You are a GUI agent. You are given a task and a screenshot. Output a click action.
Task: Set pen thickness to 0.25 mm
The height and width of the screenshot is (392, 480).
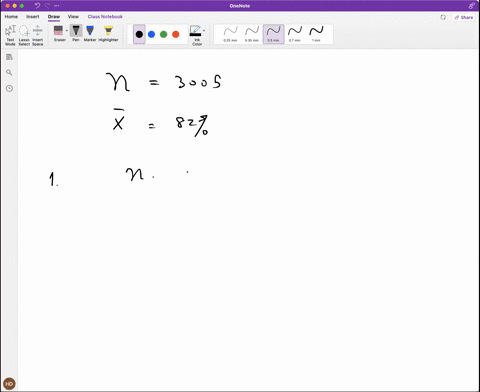pyautogui.click(x=230, y=34)
